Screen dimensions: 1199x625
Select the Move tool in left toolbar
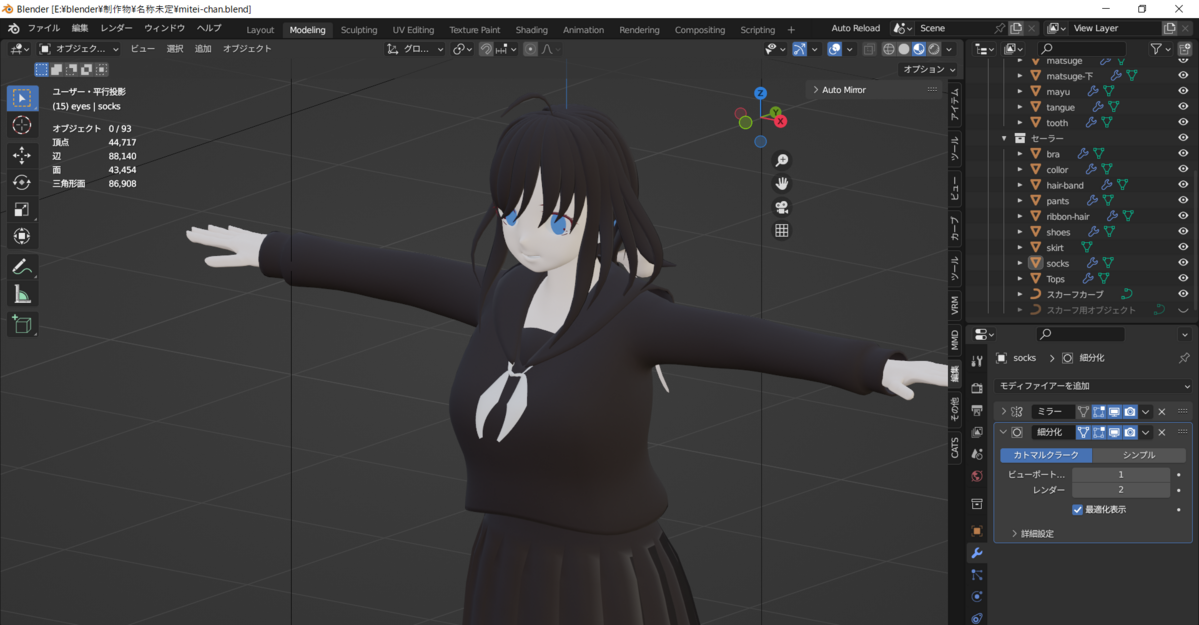point(22,155)
